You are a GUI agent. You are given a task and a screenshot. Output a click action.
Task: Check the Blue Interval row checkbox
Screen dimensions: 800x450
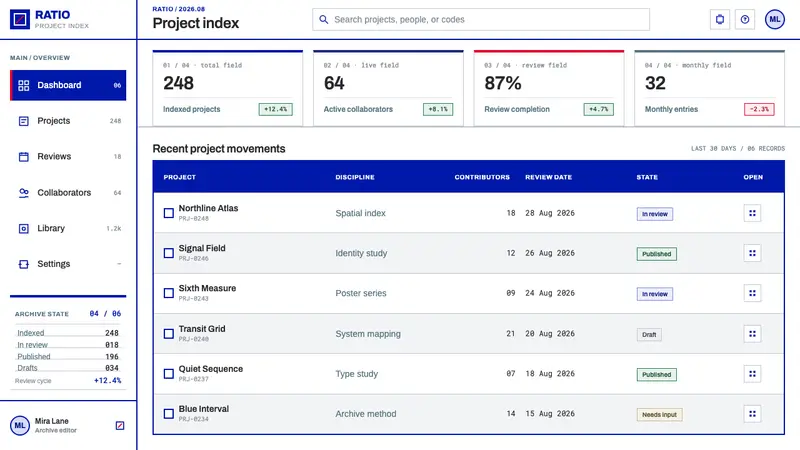pyautogui.click(x=169, y=414)
